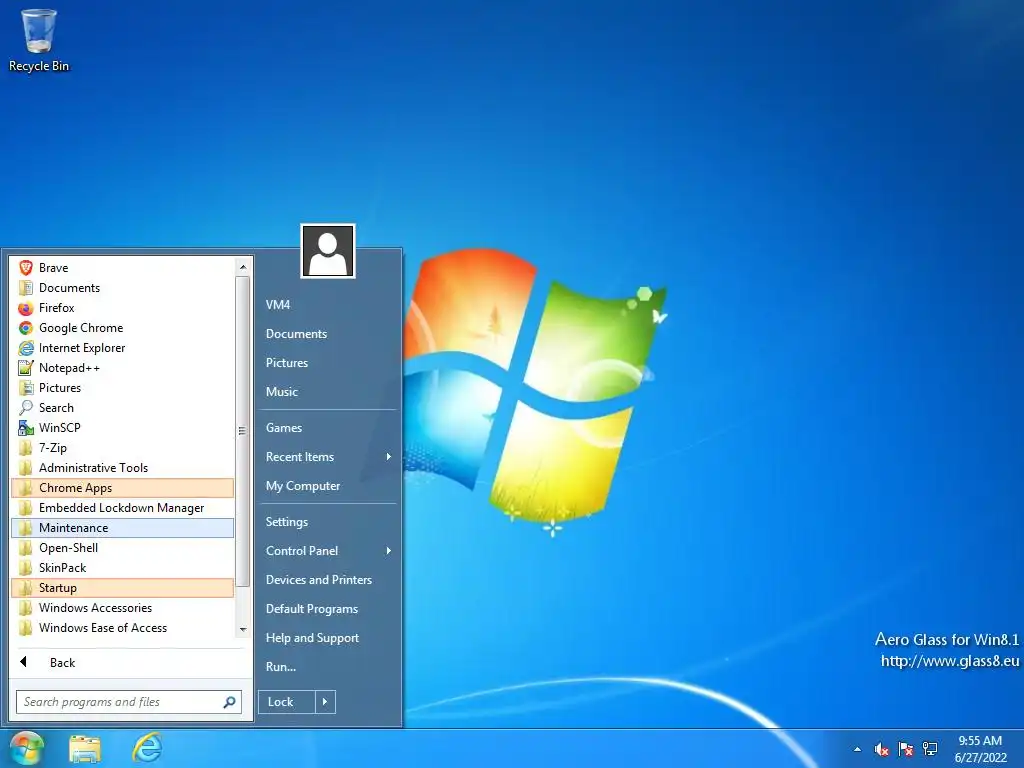Click the Search programs and files field

coord(129,702)
